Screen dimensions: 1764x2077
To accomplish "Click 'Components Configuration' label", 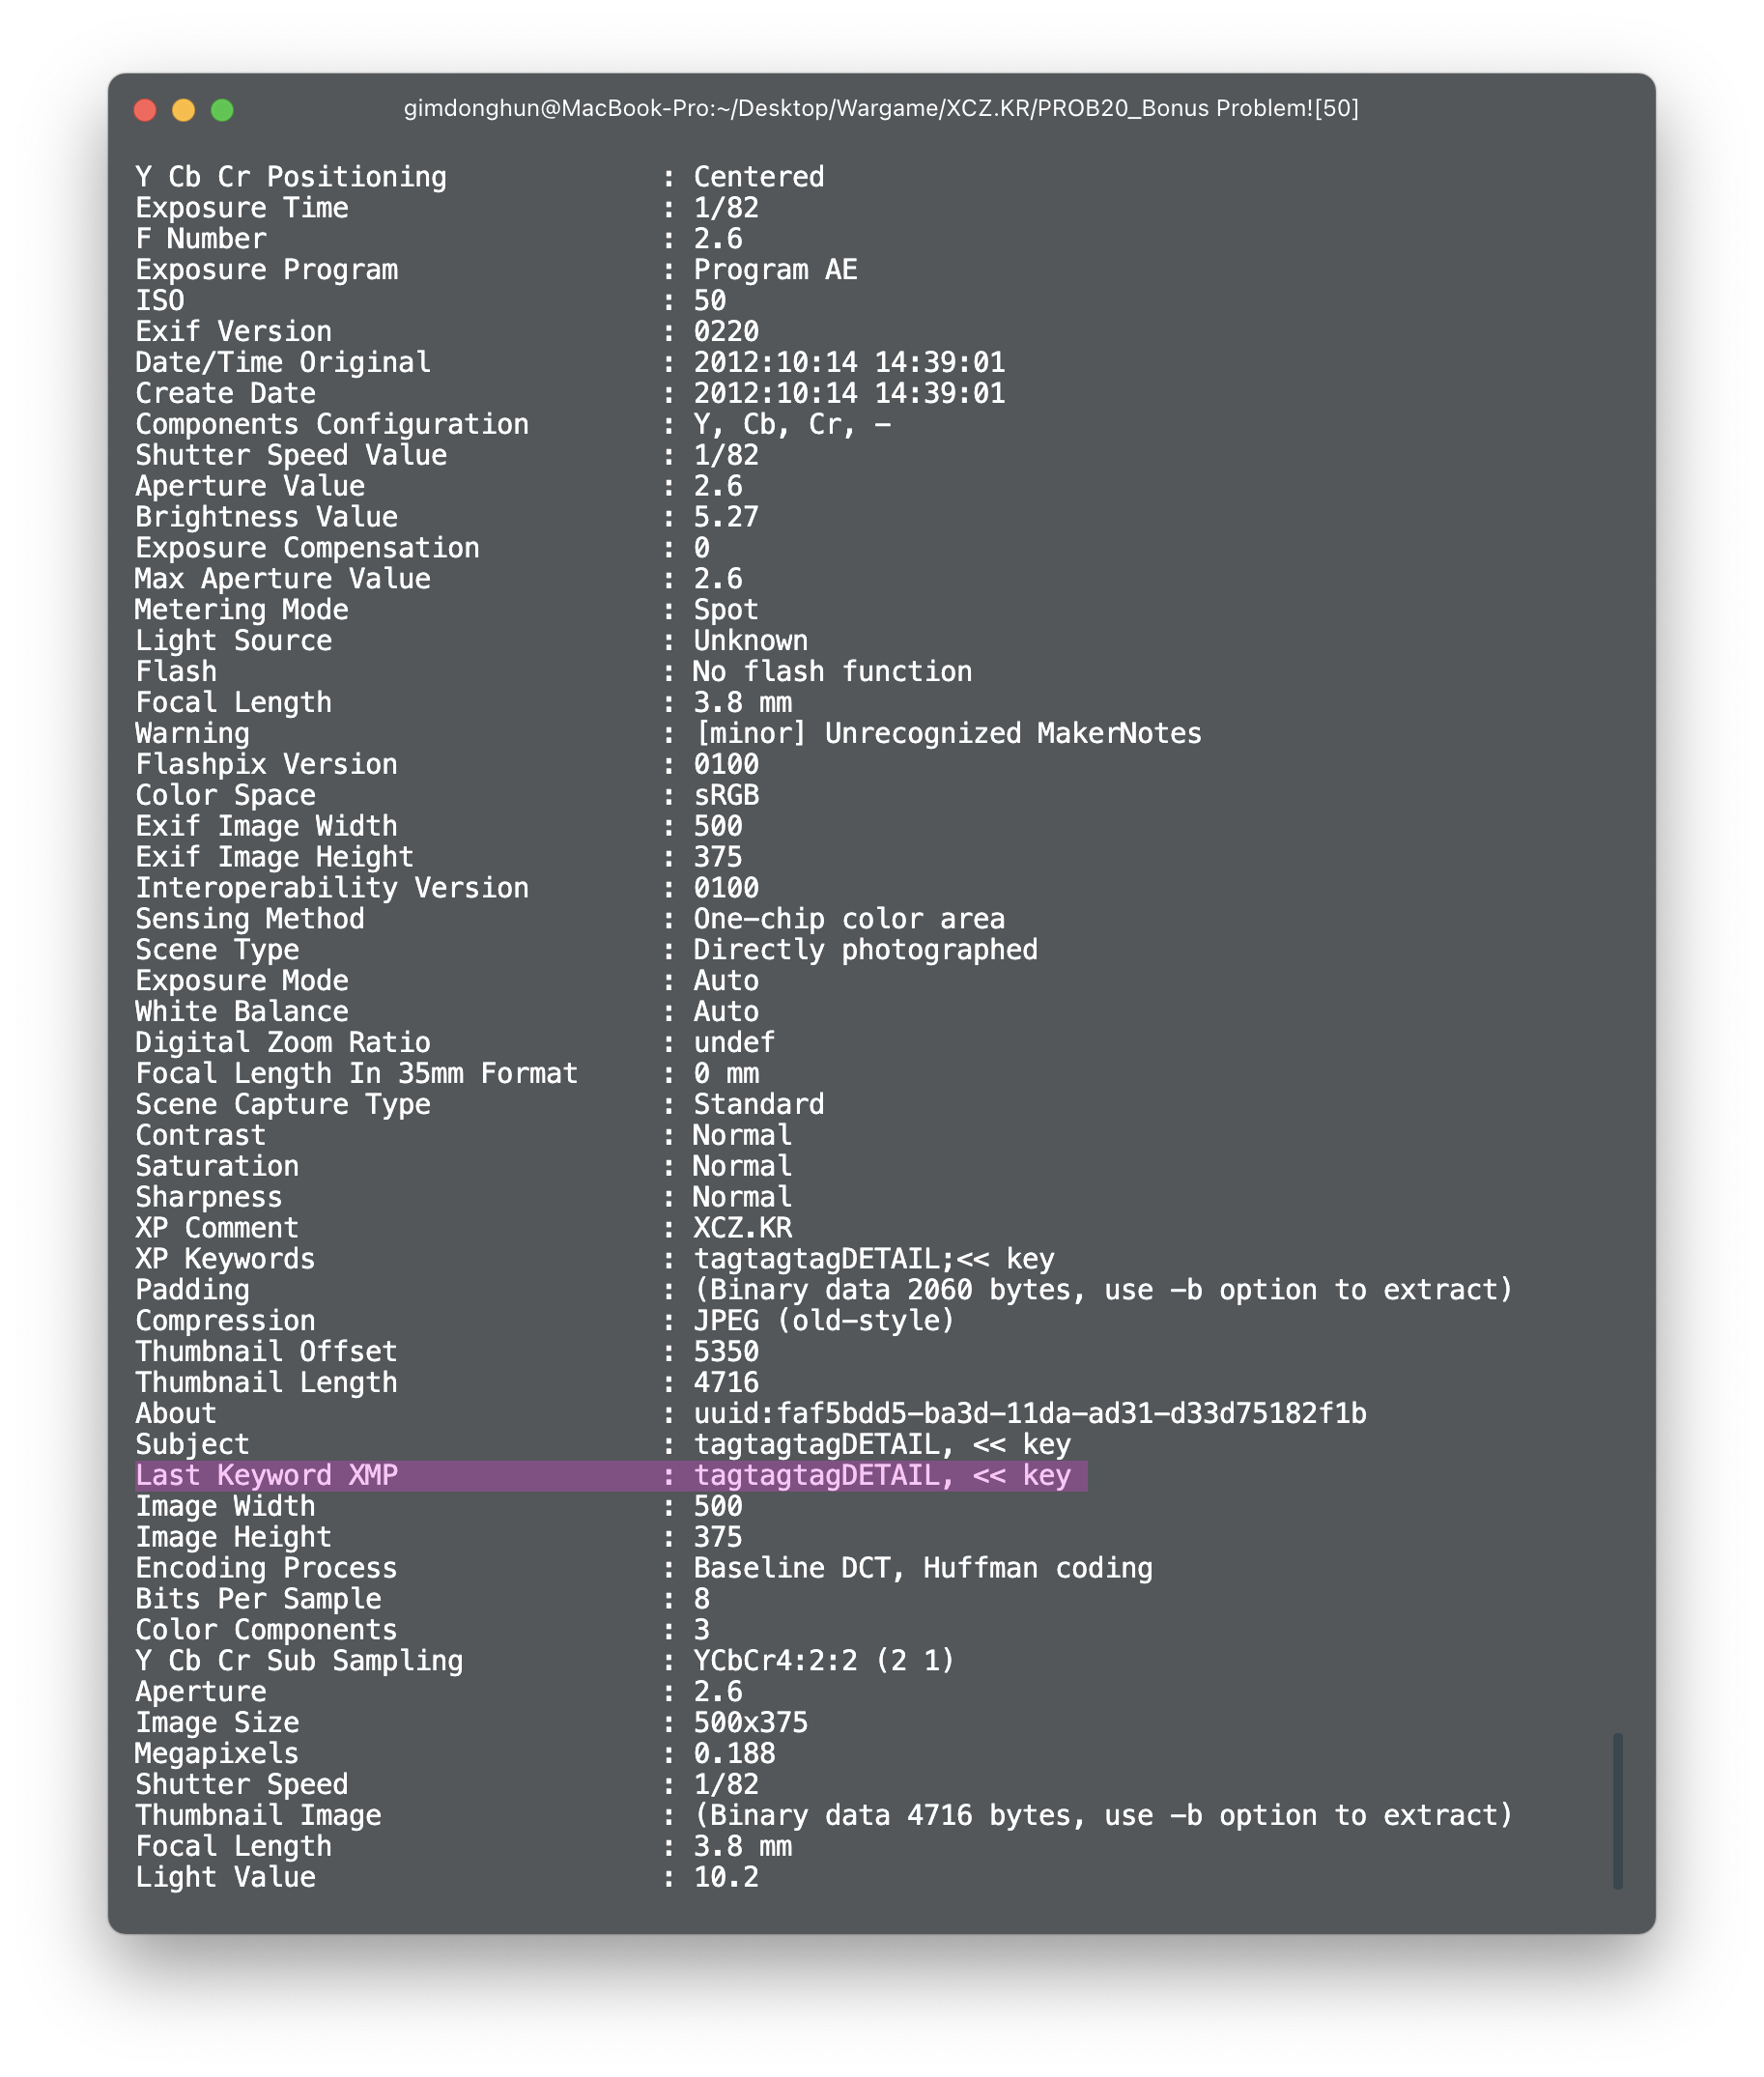I will click(332, 425).
